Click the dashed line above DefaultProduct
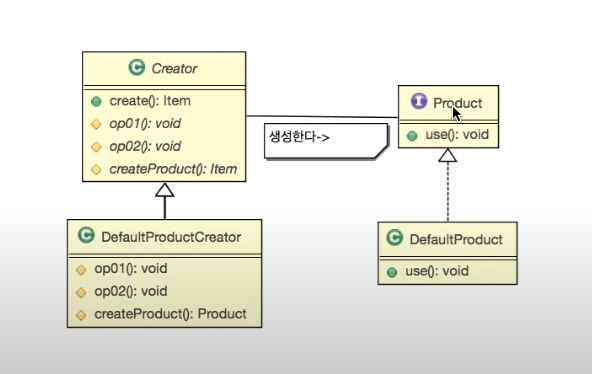 [448, 192]
